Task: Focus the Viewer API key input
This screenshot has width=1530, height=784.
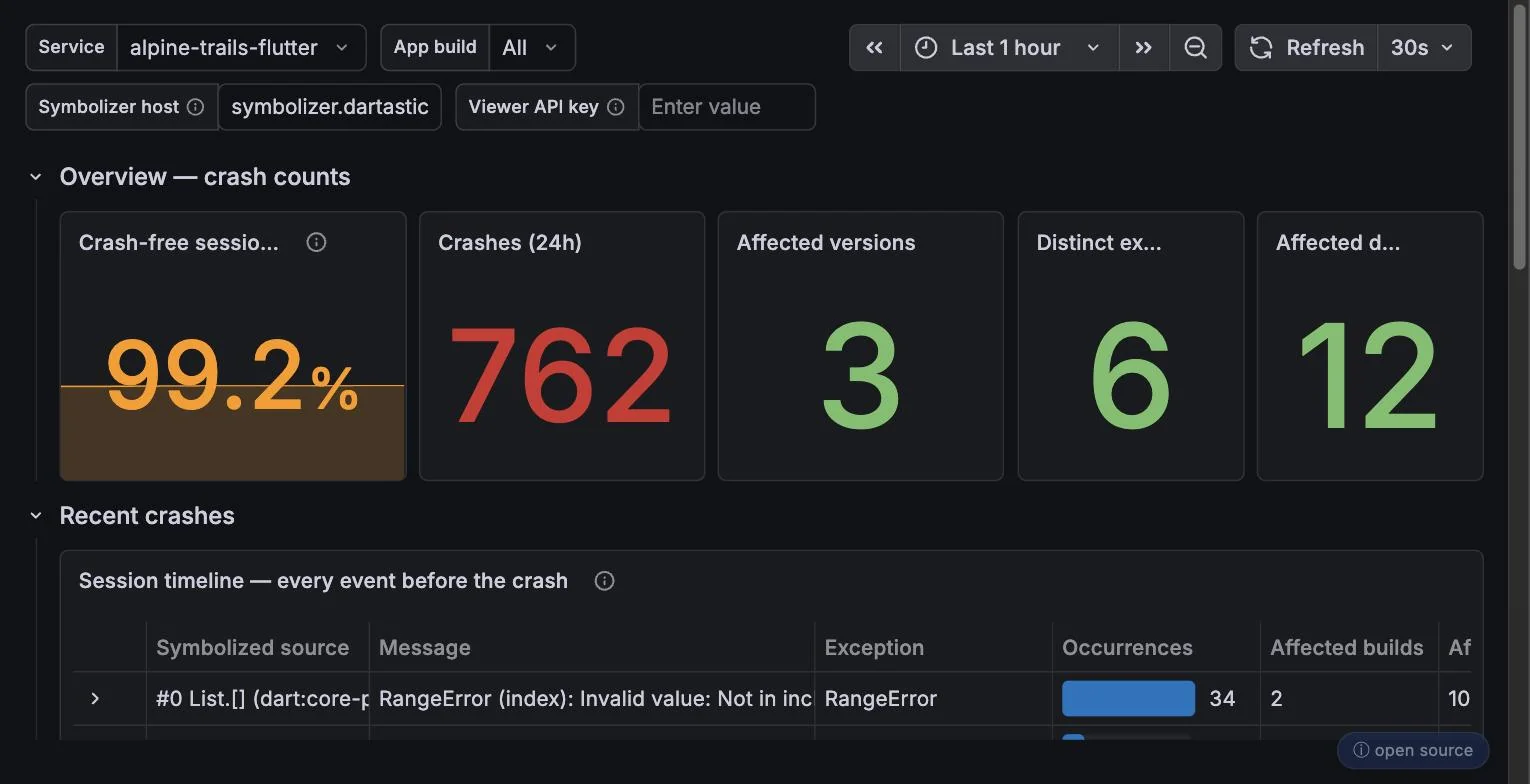Action: click(727, 107)
